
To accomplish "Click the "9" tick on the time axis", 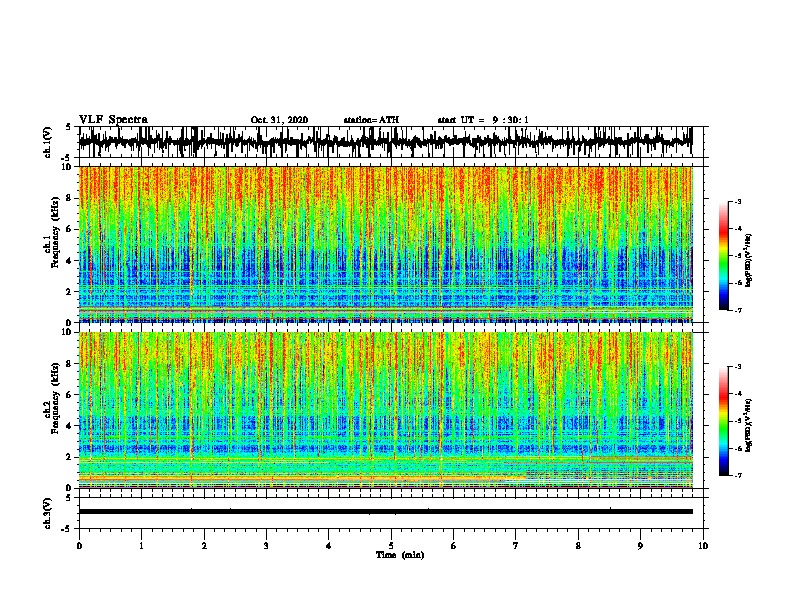I will pyautogui.click(x=640, y=546).
